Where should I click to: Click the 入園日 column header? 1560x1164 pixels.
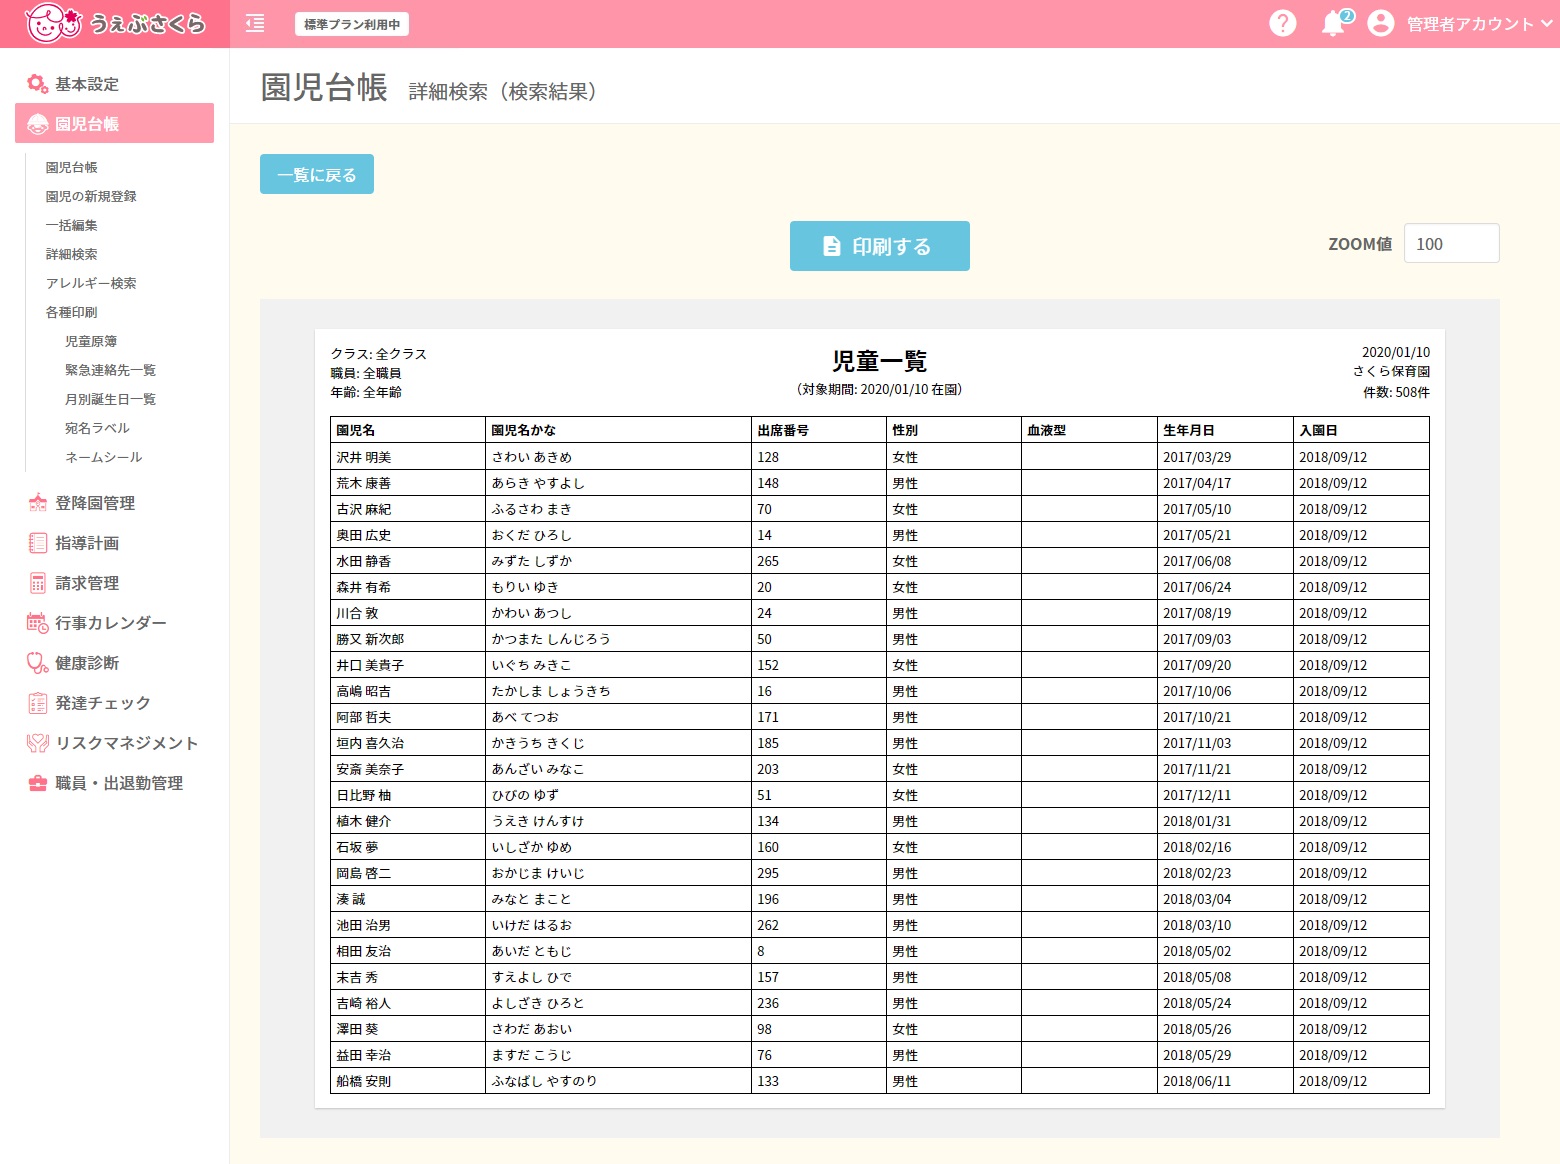click(1361, 430)
